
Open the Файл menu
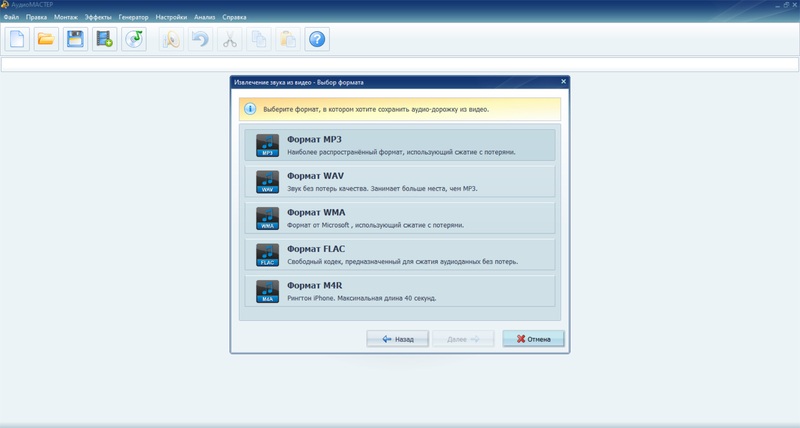click(11, 17)
